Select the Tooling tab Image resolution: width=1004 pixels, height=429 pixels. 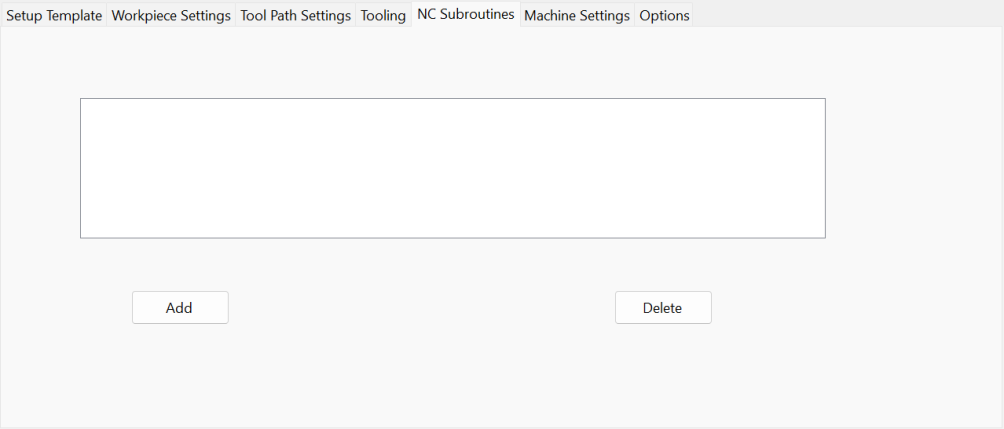click(383, 15)
